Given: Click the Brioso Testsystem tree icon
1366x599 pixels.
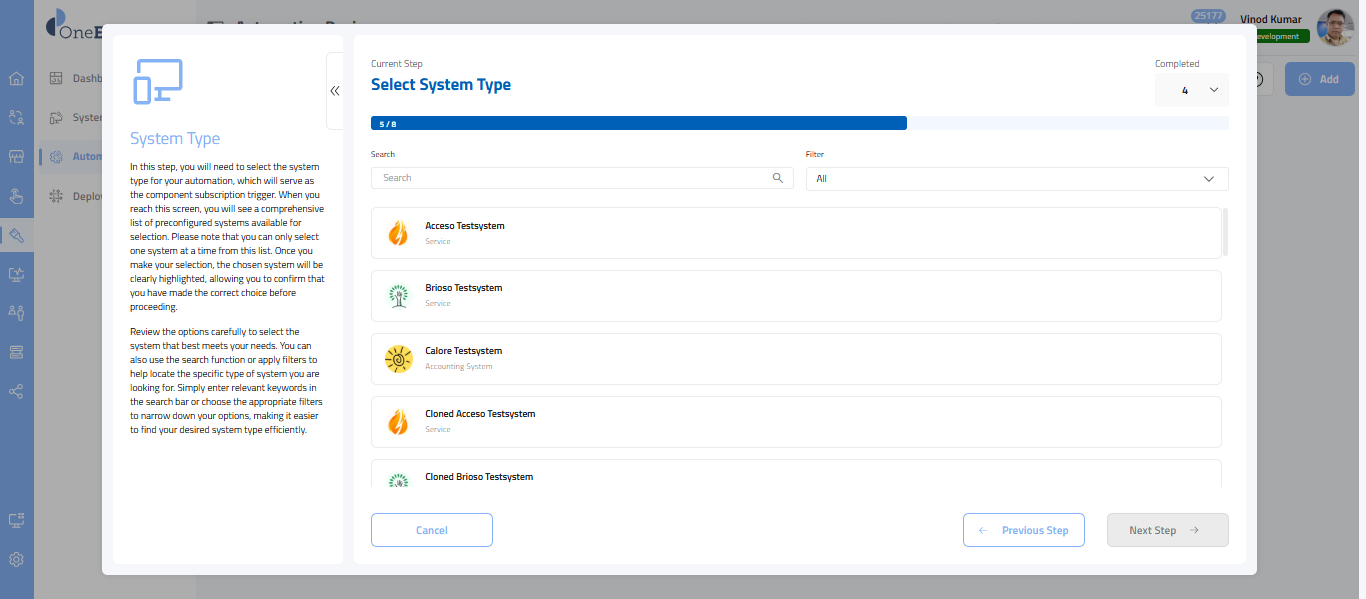Looking at the screenshot, I should tap(398, 296).
